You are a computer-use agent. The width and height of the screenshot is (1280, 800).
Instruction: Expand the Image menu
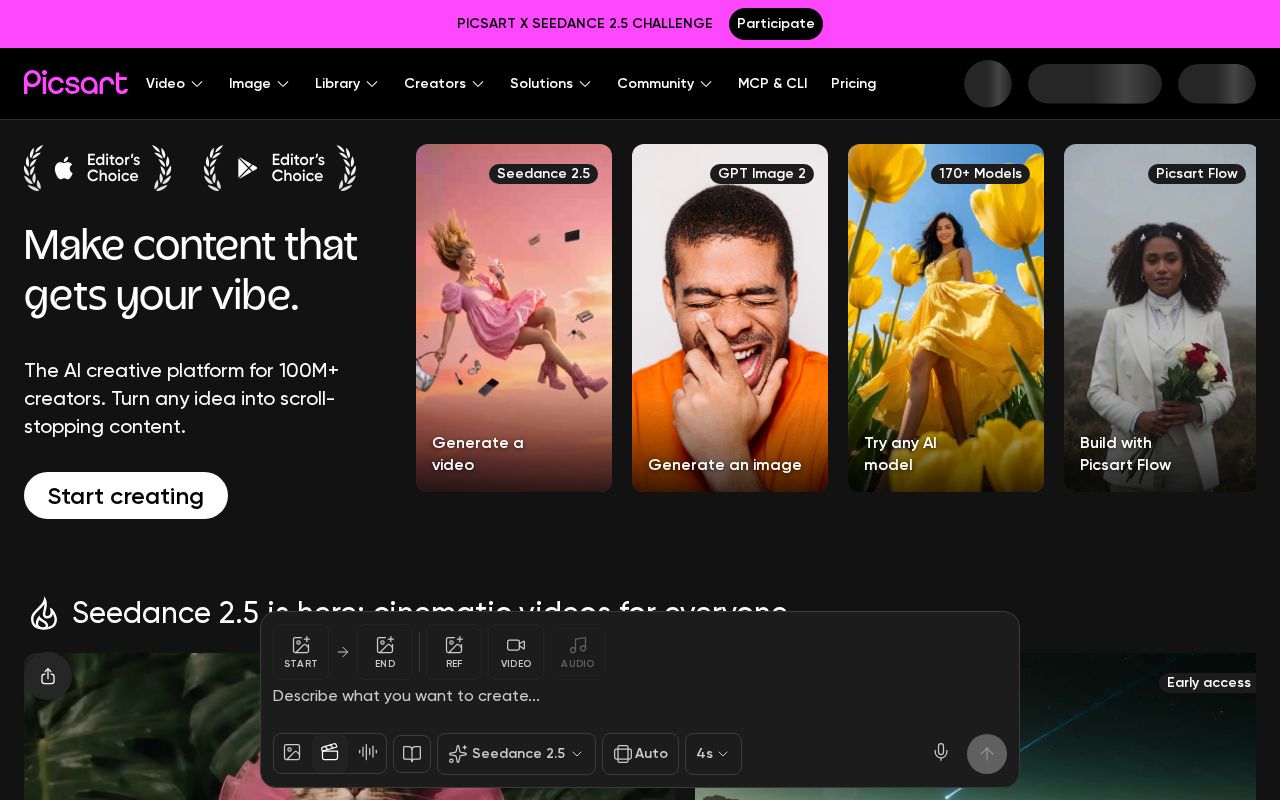[259, 84]
